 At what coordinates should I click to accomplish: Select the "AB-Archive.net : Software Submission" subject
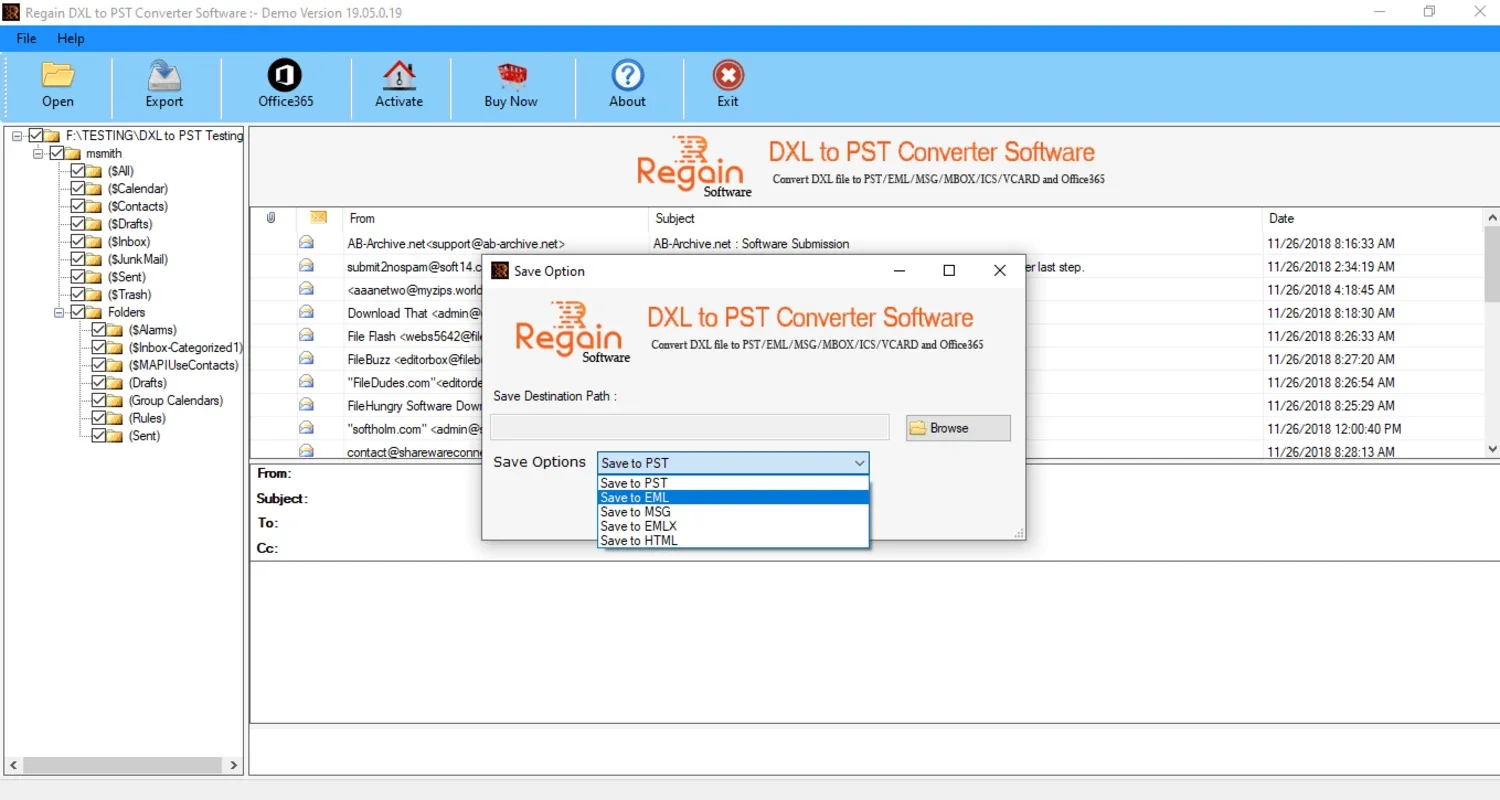[751, 243]
